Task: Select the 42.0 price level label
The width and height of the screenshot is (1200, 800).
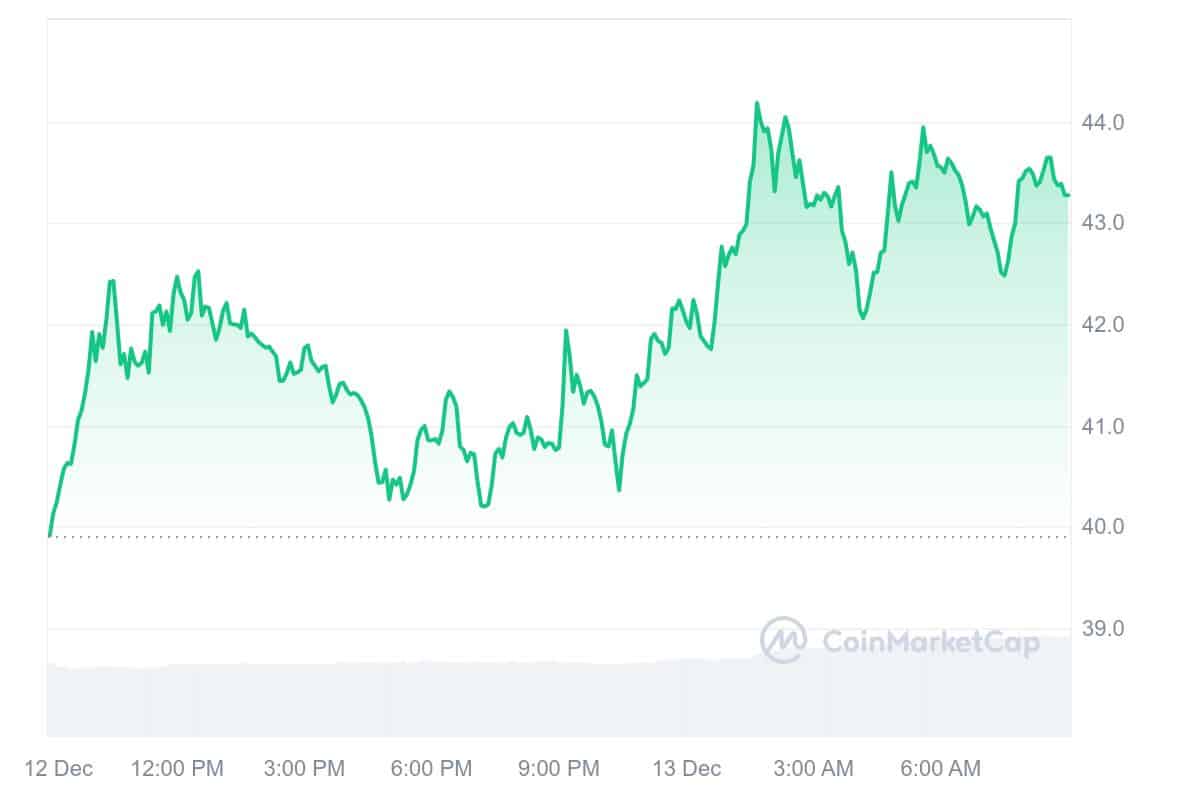Action: (1104, 325)
